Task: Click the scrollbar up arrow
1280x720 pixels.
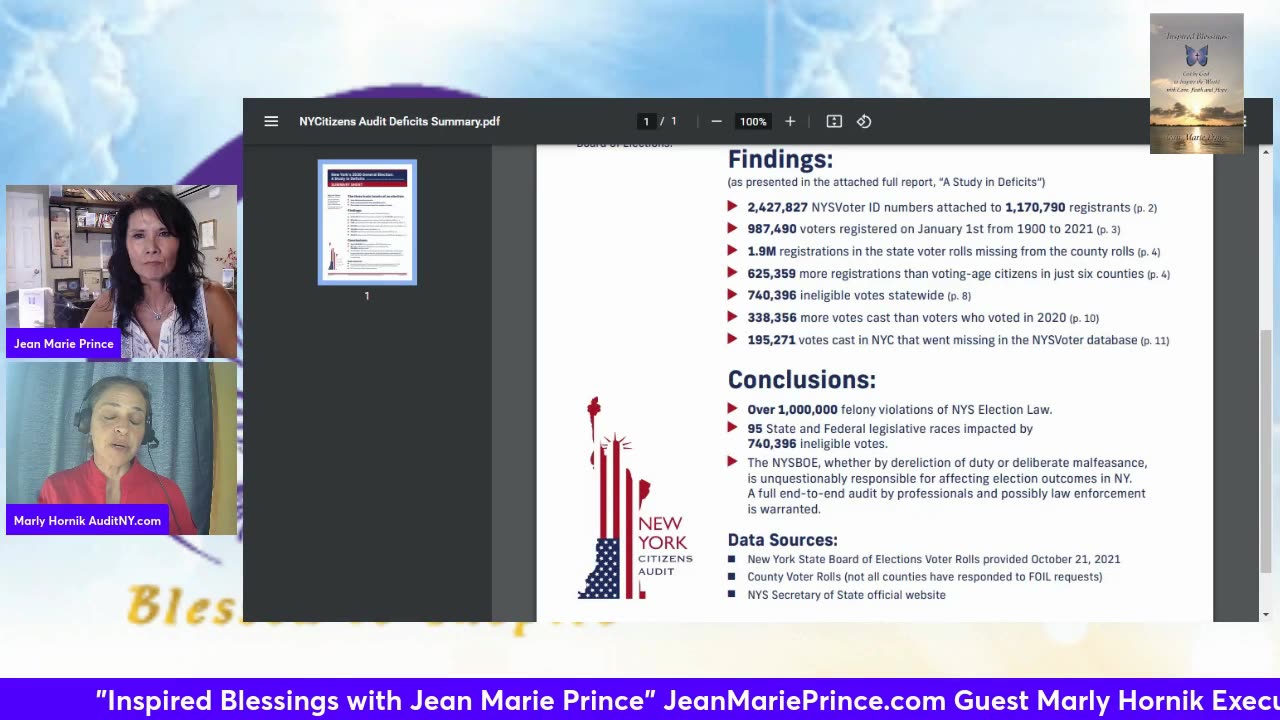Action: tap(1266, 152)
